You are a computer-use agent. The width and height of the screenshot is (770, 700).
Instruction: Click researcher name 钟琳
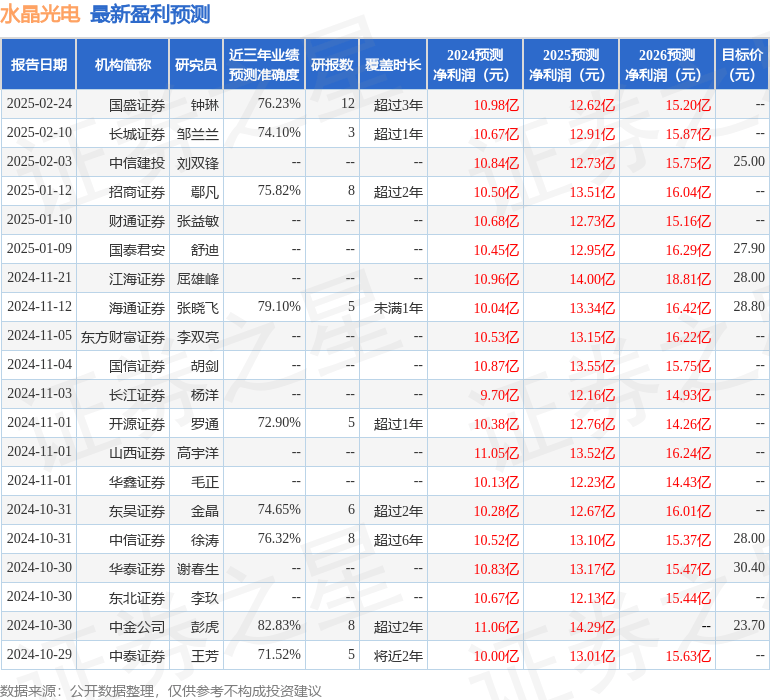pyautogui.click(x=205, y=105)
